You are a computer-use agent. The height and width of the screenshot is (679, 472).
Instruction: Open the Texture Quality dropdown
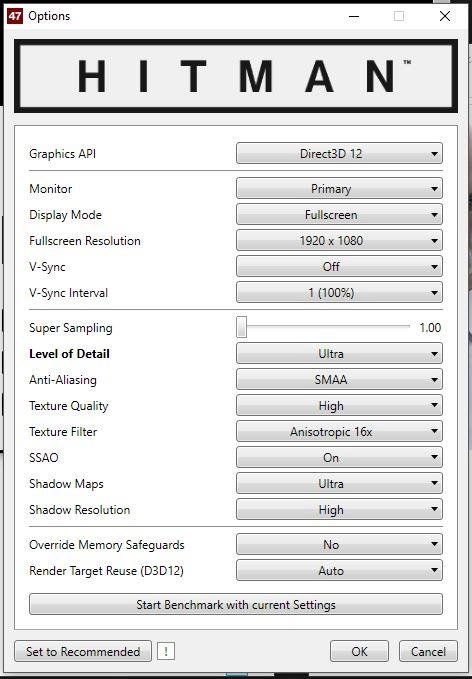(x=339, y=406)
